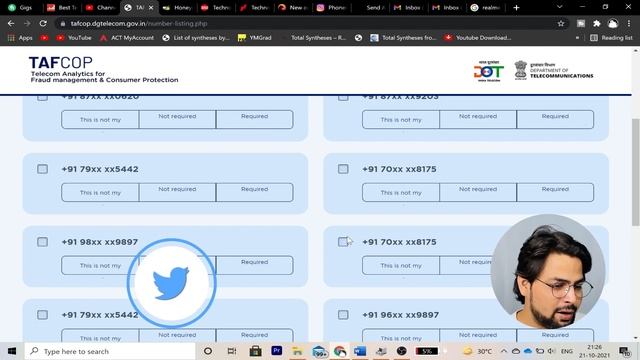Switch to the realme tab
Image resolution: width=640 pixels, height=360 pixels.
pos(486,7)
